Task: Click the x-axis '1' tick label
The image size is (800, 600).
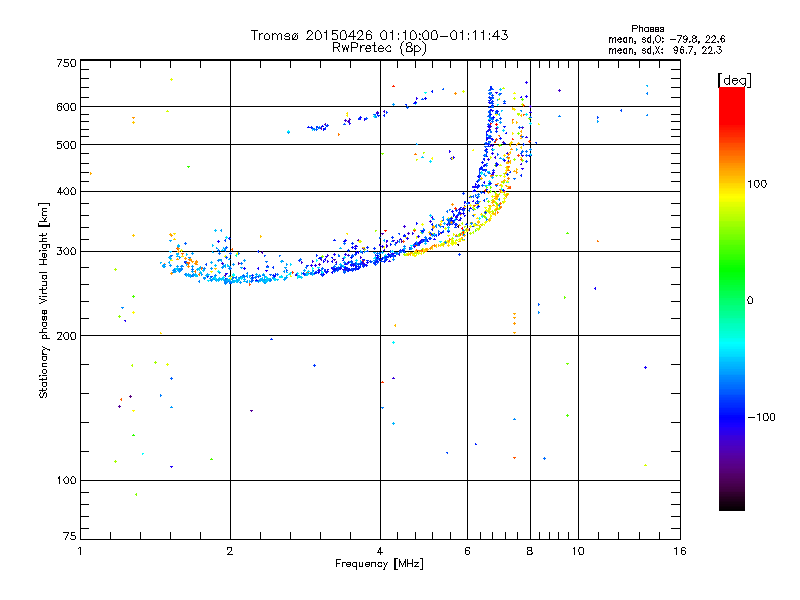Action: 80,551
